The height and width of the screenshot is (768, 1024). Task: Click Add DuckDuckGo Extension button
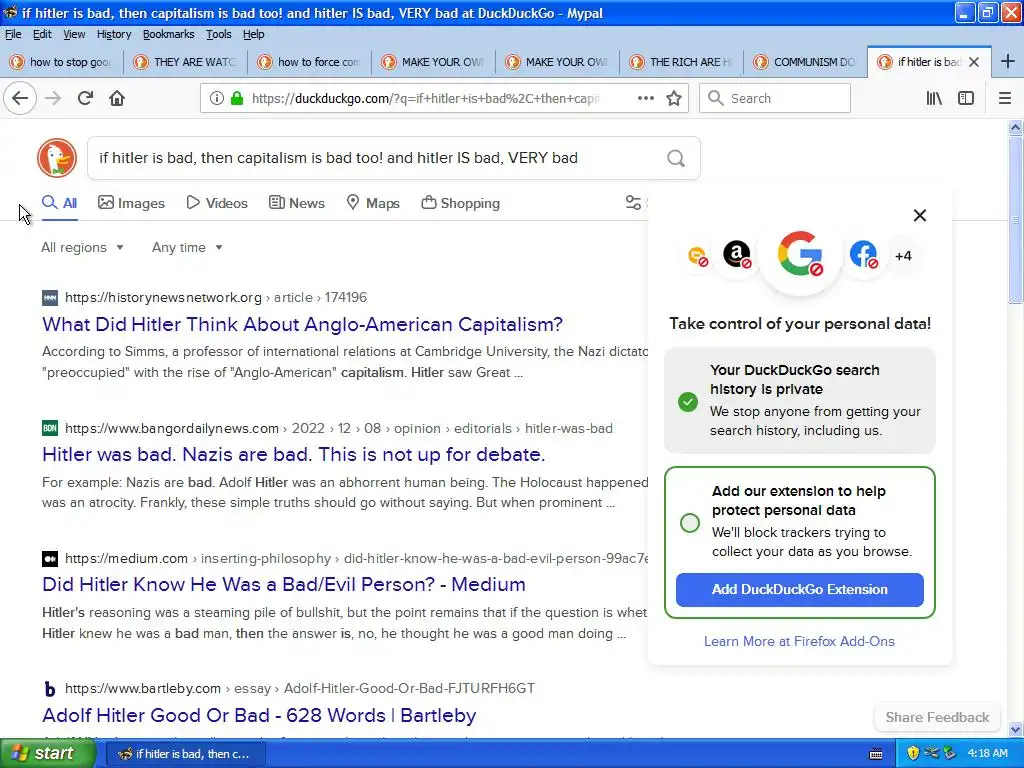click(x=799, y=590)
